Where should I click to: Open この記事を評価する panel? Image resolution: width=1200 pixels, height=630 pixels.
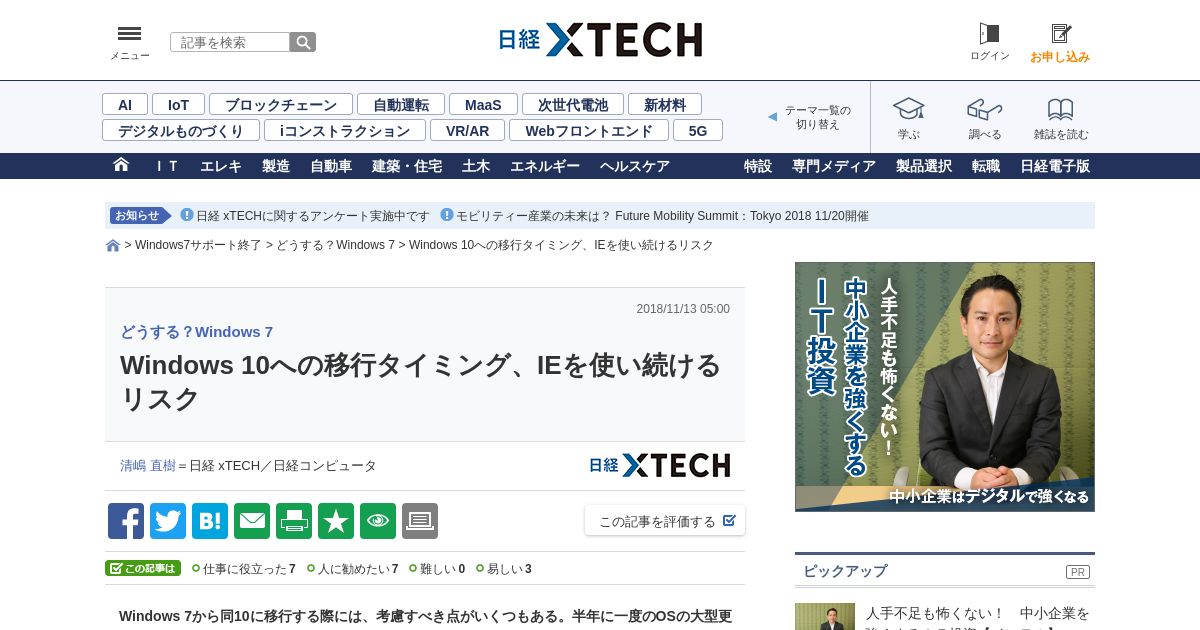pyautogui.click(x=665, y=521)
